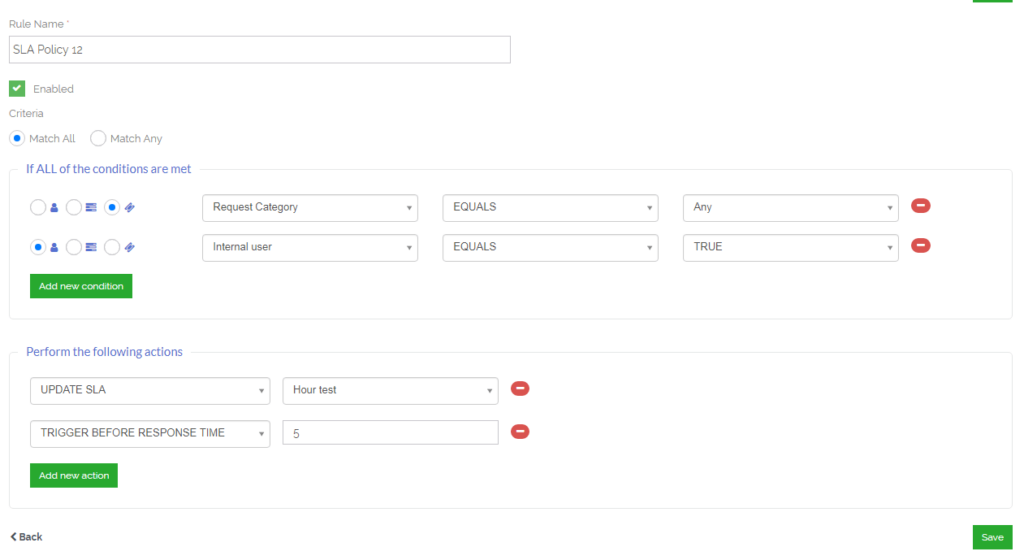Click Add new condition button

(x=81, y=286)
